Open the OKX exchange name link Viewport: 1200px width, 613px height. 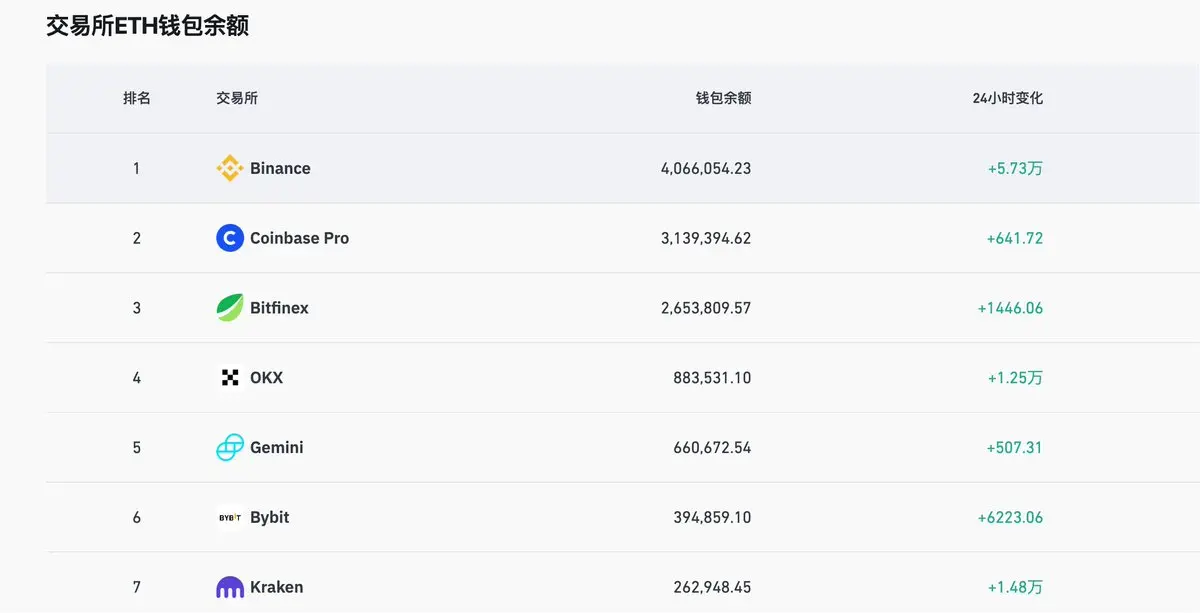(x=266, y=378)
